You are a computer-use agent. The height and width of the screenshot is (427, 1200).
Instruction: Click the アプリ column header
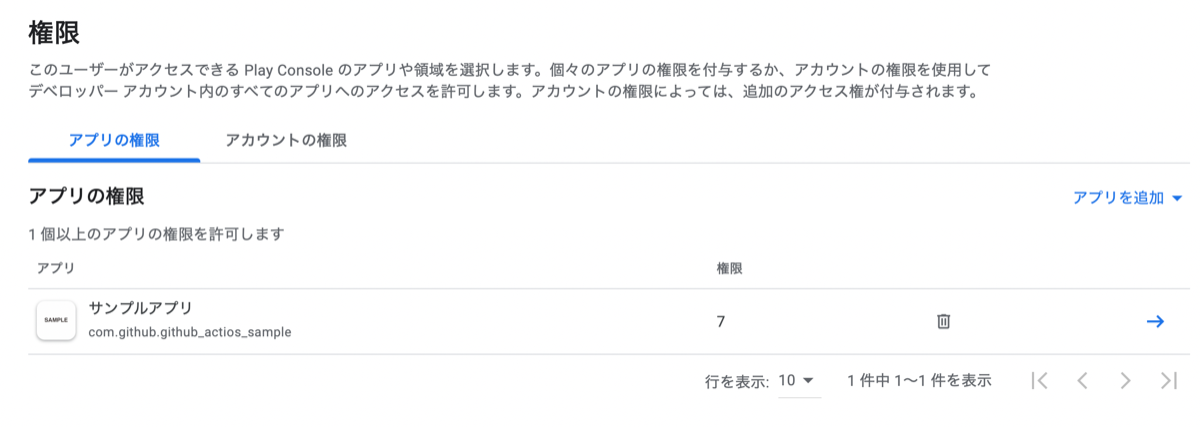coord(56,268)
